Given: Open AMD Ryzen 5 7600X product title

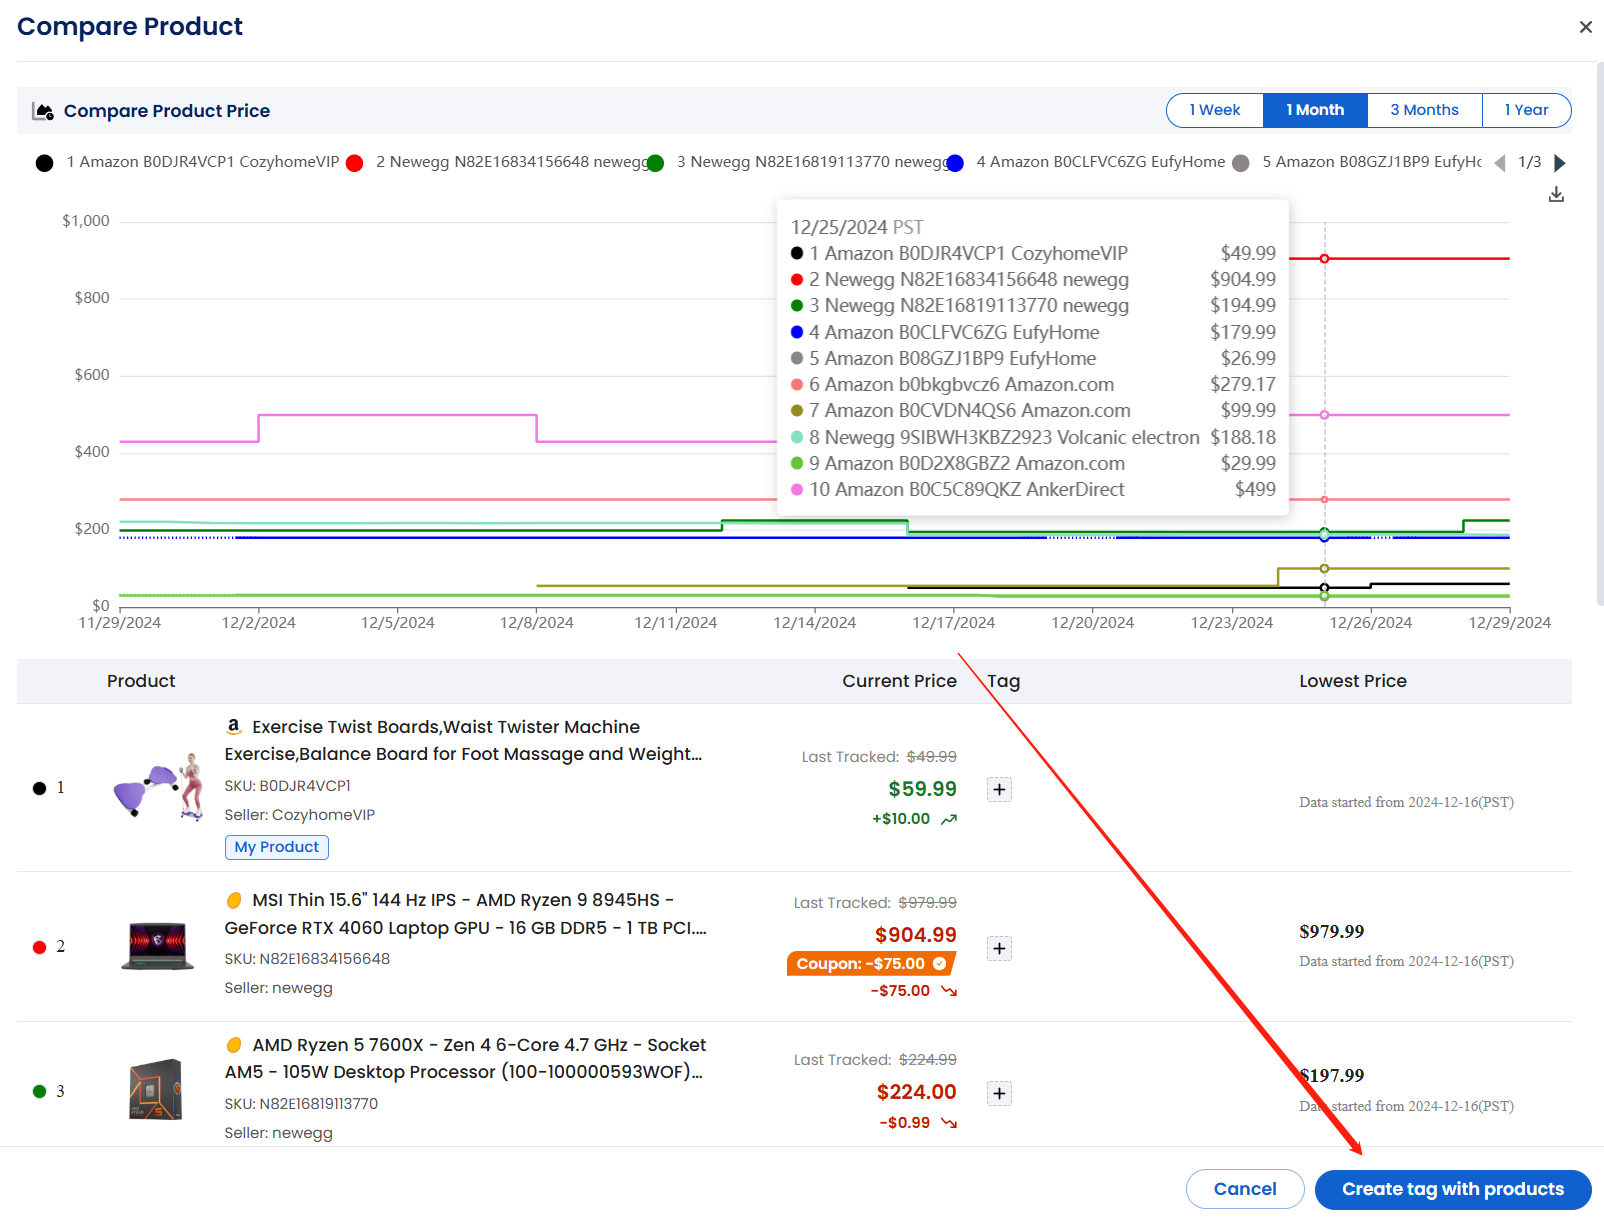Looking at the screenshot, I should pos(465,1059).
